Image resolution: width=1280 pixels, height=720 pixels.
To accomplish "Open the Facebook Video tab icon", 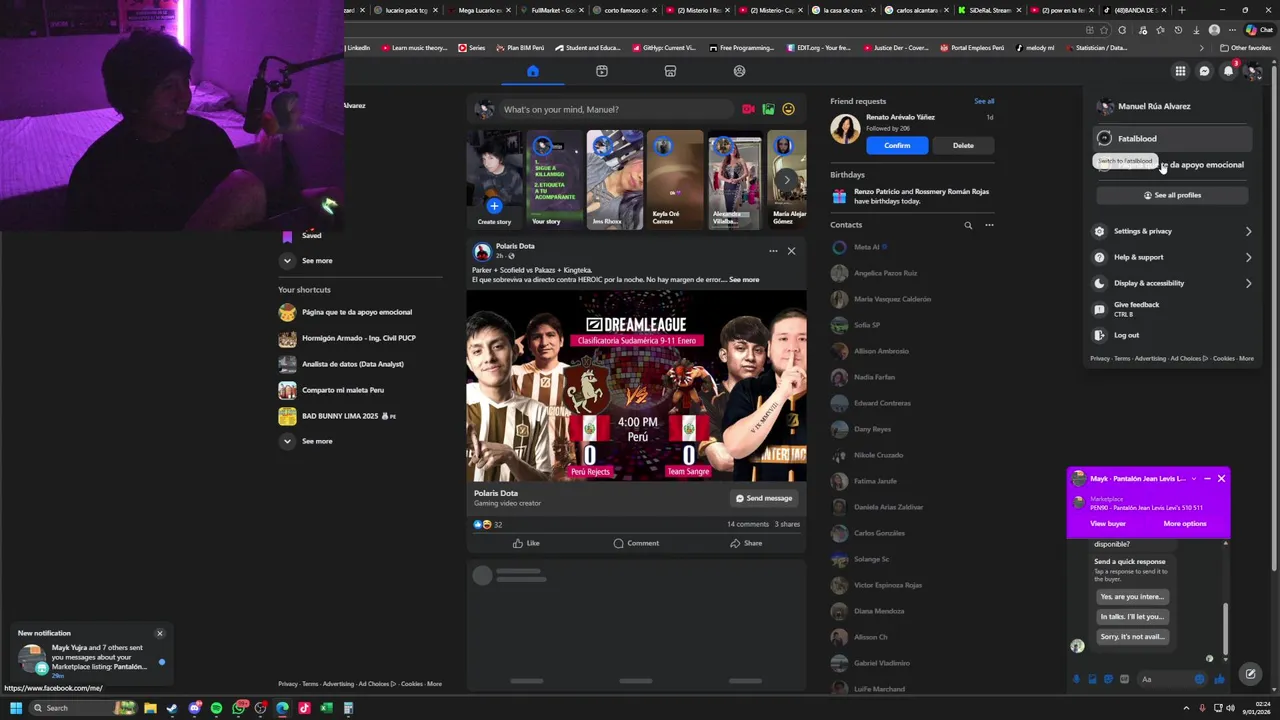I will click(602, 71).
